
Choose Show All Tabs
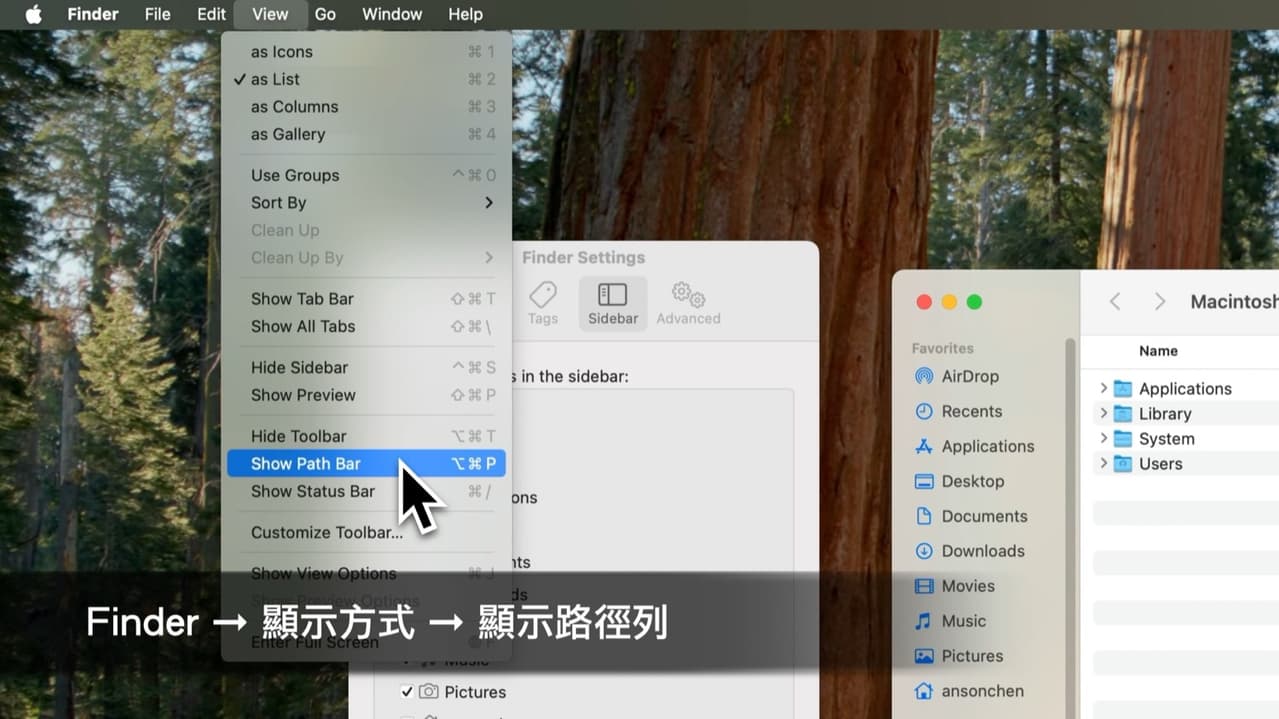367,326
